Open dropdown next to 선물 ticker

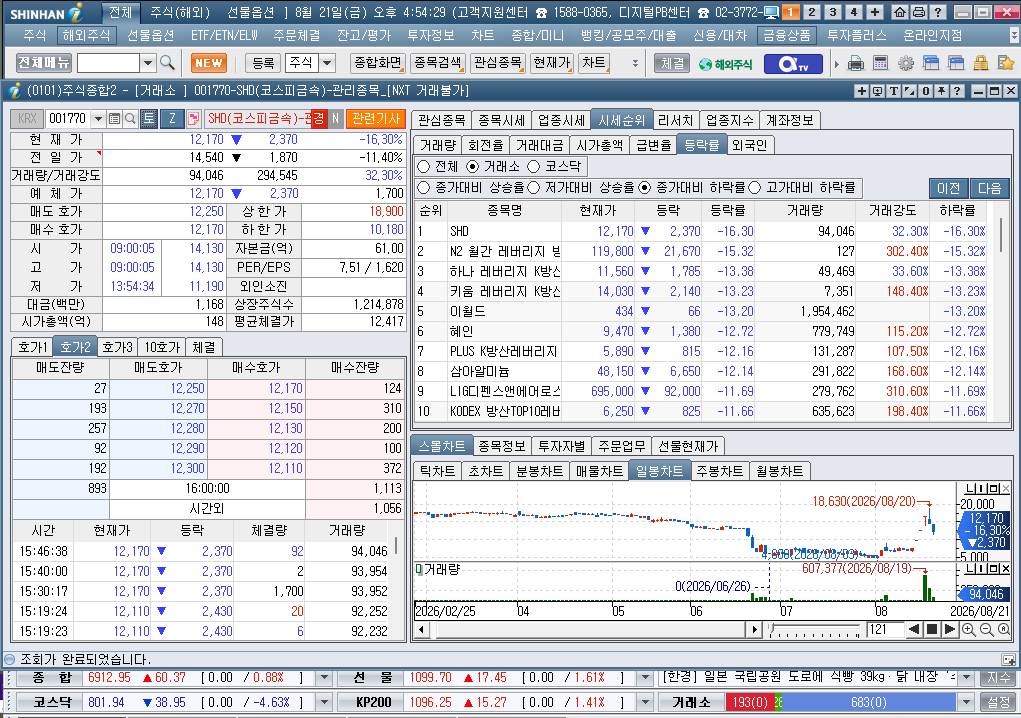tap(645, 678)
